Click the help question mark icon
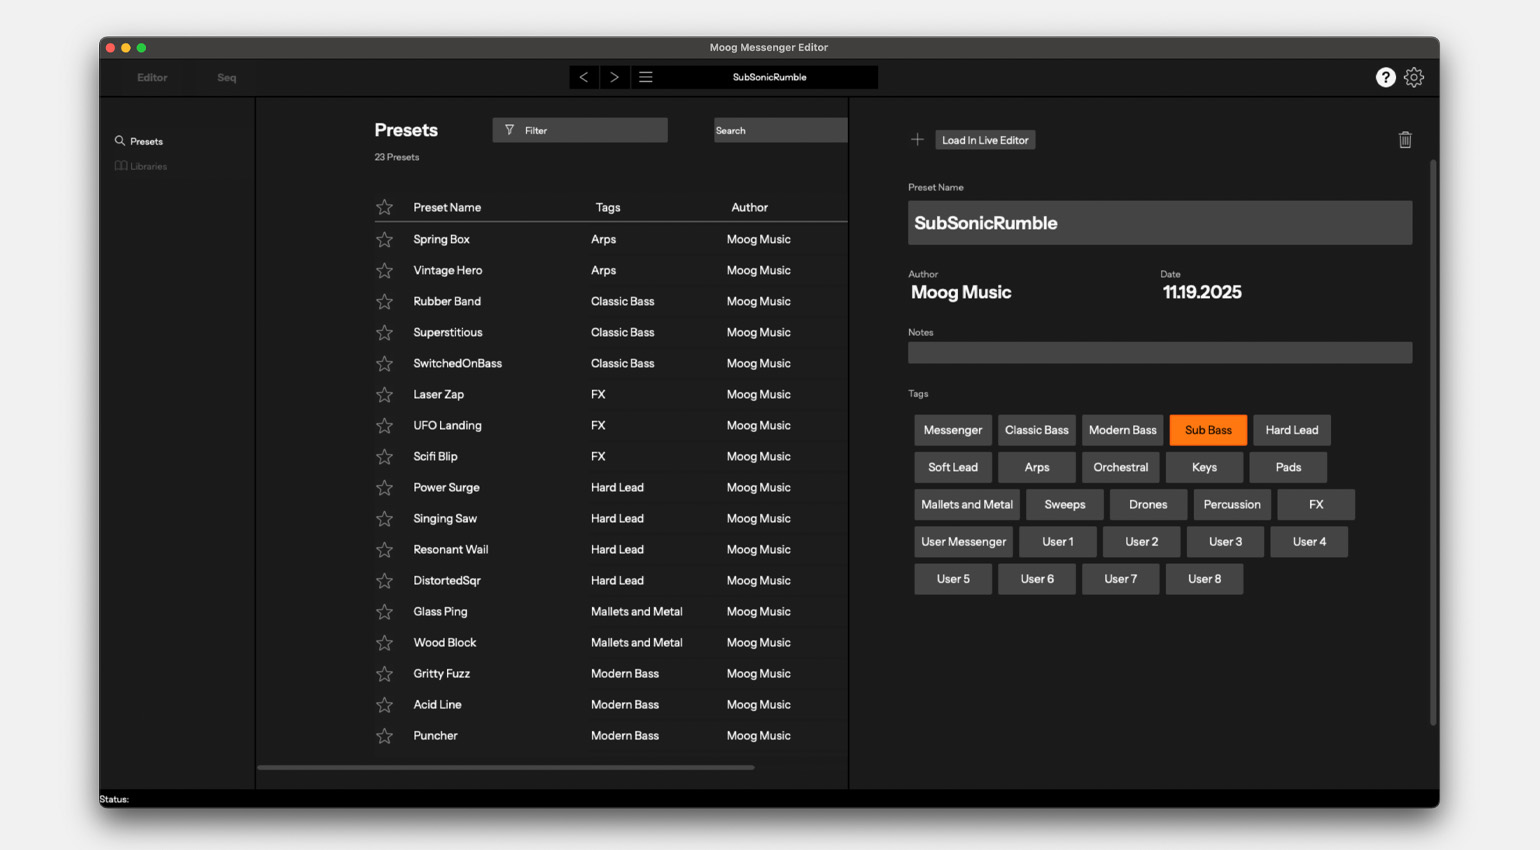1540x850 pixels. (x=1385, y=77)
